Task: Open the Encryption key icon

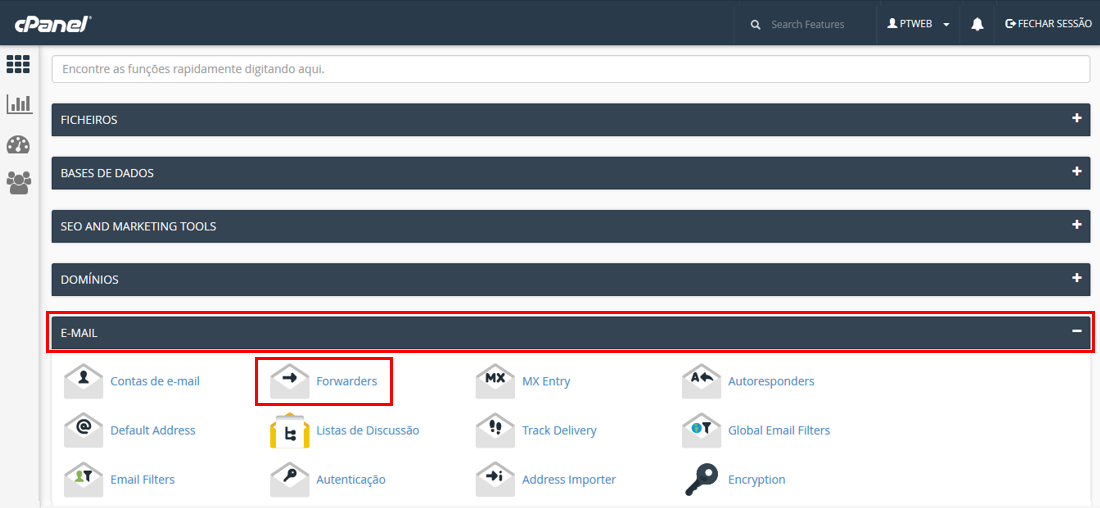Action: pos(701,480)
